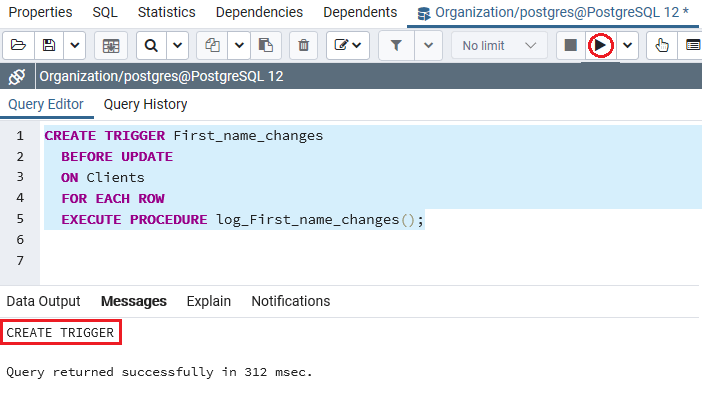Click the FOR EACH ROW code line

pos(113,199)
